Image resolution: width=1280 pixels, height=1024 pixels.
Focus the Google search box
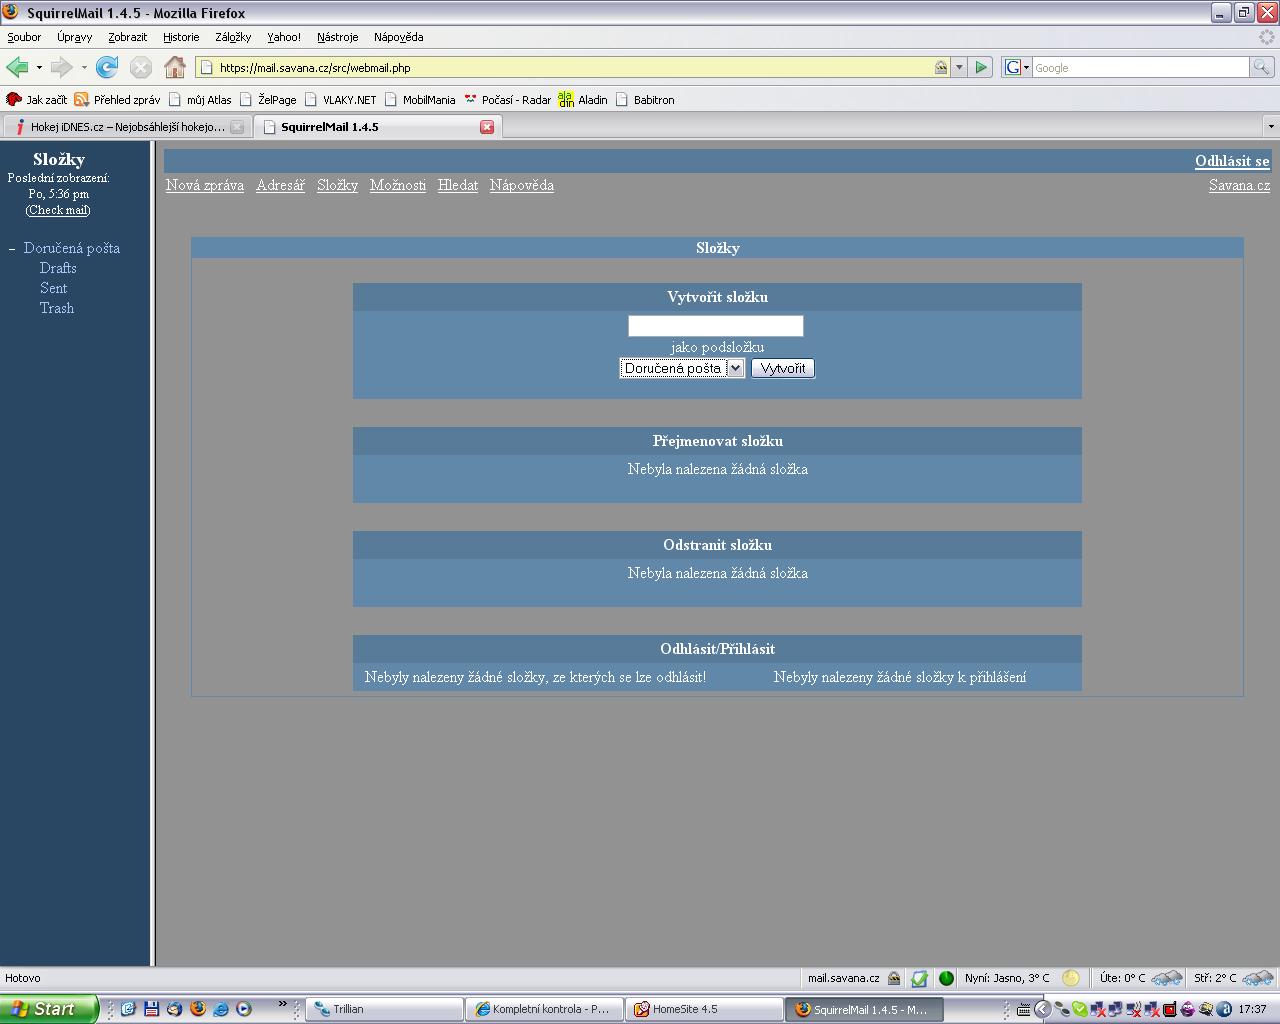[x=1140, y=67]
